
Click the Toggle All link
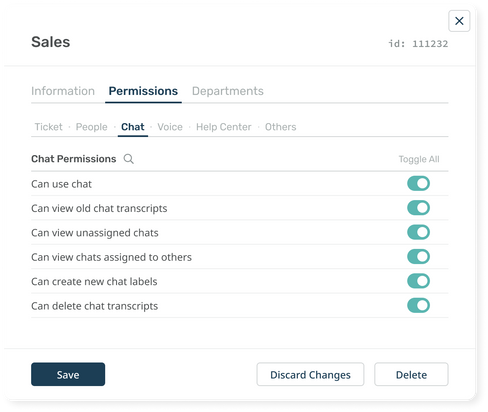click(x=419, y=159)
